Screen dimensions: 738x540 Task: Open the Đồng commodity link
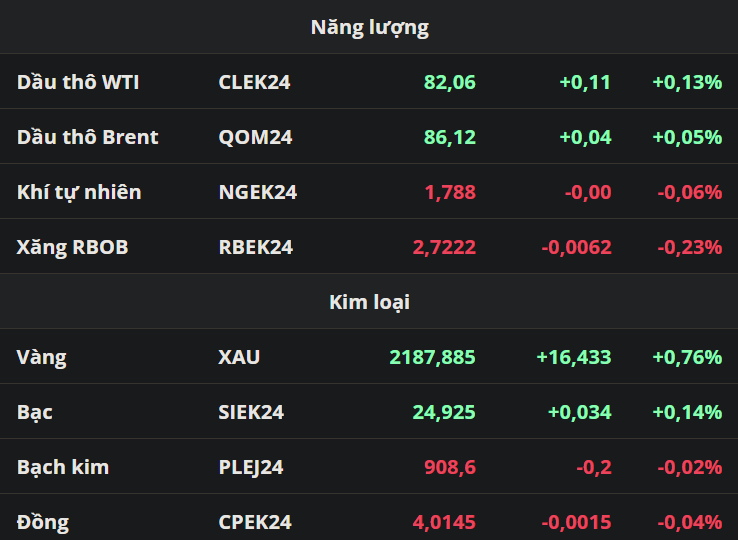pyautogui.click(x=43, y=522)
